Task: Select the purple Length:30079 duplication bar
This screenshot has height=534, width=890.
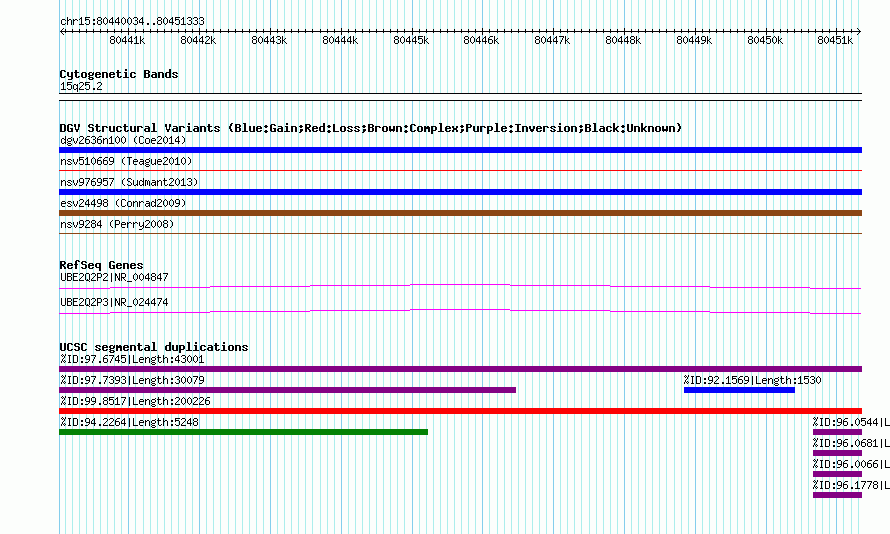Action: (287, 390)
